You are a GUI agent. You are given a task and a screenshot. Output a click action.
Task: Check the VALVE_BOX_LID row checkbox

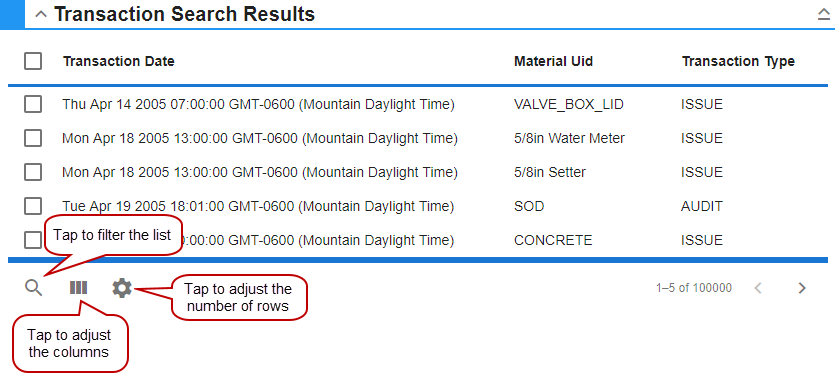pyautogui.click(x=33, y=104)
